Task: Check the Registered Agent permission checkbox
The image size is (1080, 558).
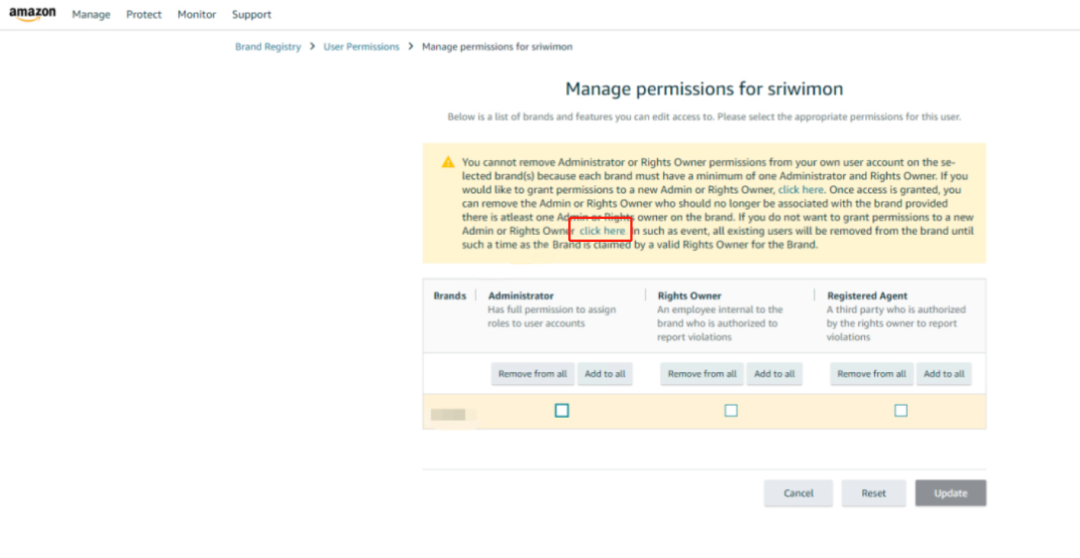Action: pyautogui.click(x=901, y=410)
